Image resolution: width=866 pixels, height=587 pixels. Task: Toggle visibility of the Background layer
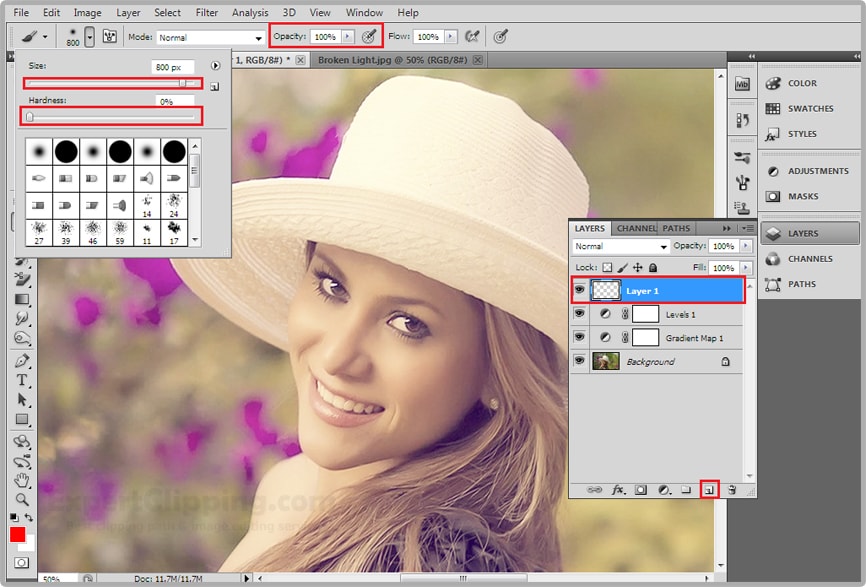579,361
